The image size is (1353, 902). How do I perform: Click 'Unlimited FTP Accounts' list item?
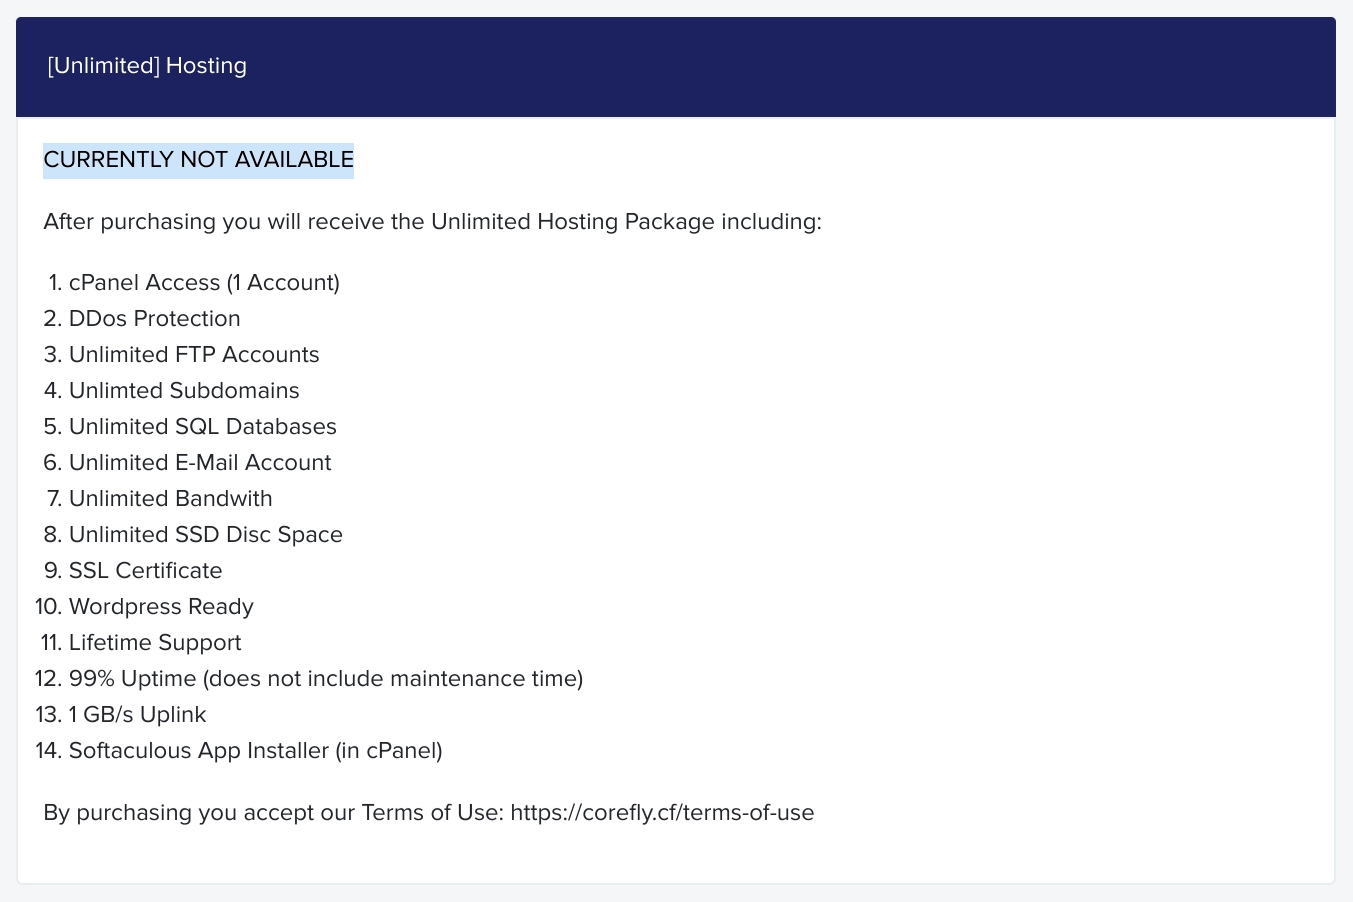pyautogui.click(x=194, y=355)
